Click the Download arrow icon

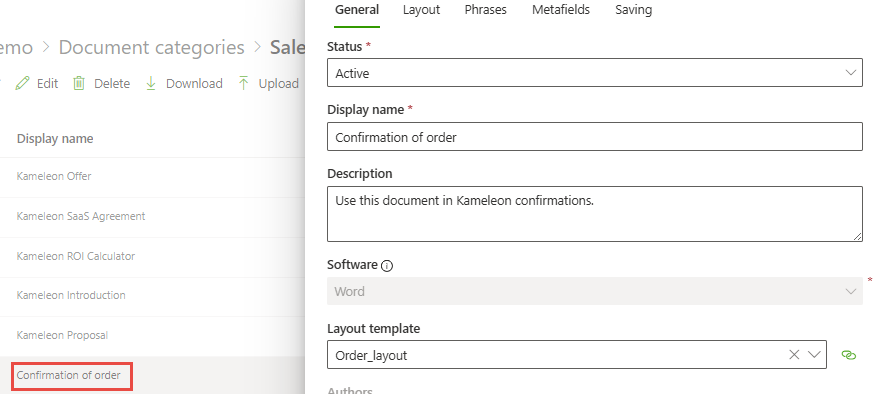point(150,83)
